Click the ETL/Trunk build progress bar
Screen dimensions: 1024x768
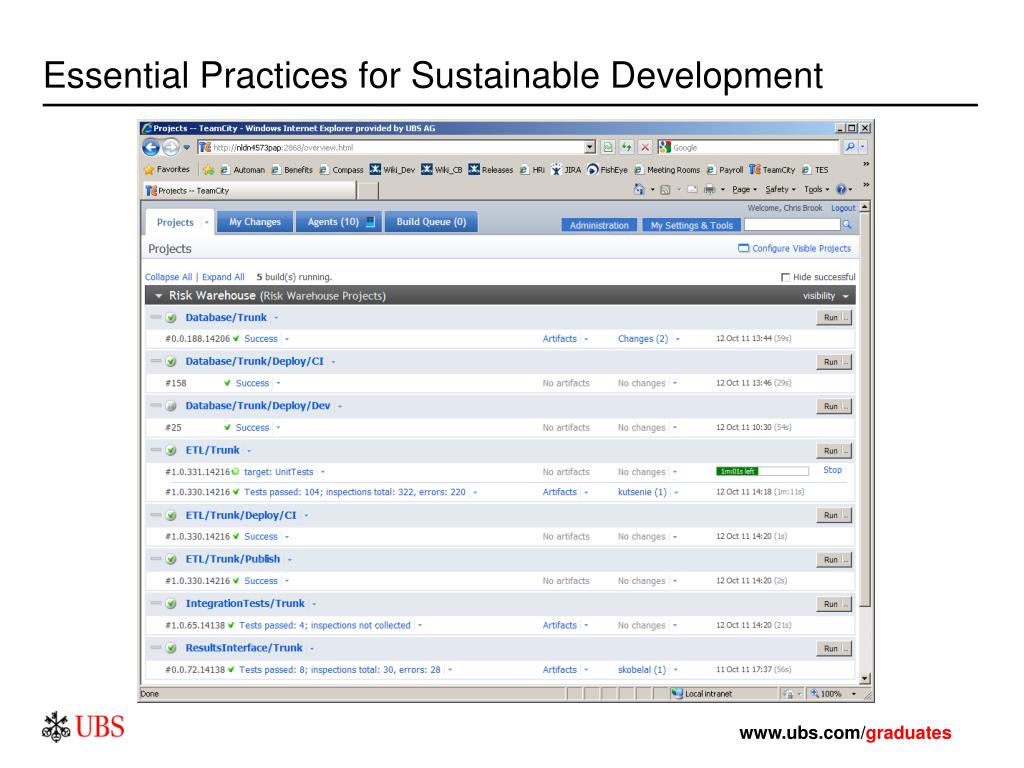point(762,471)
